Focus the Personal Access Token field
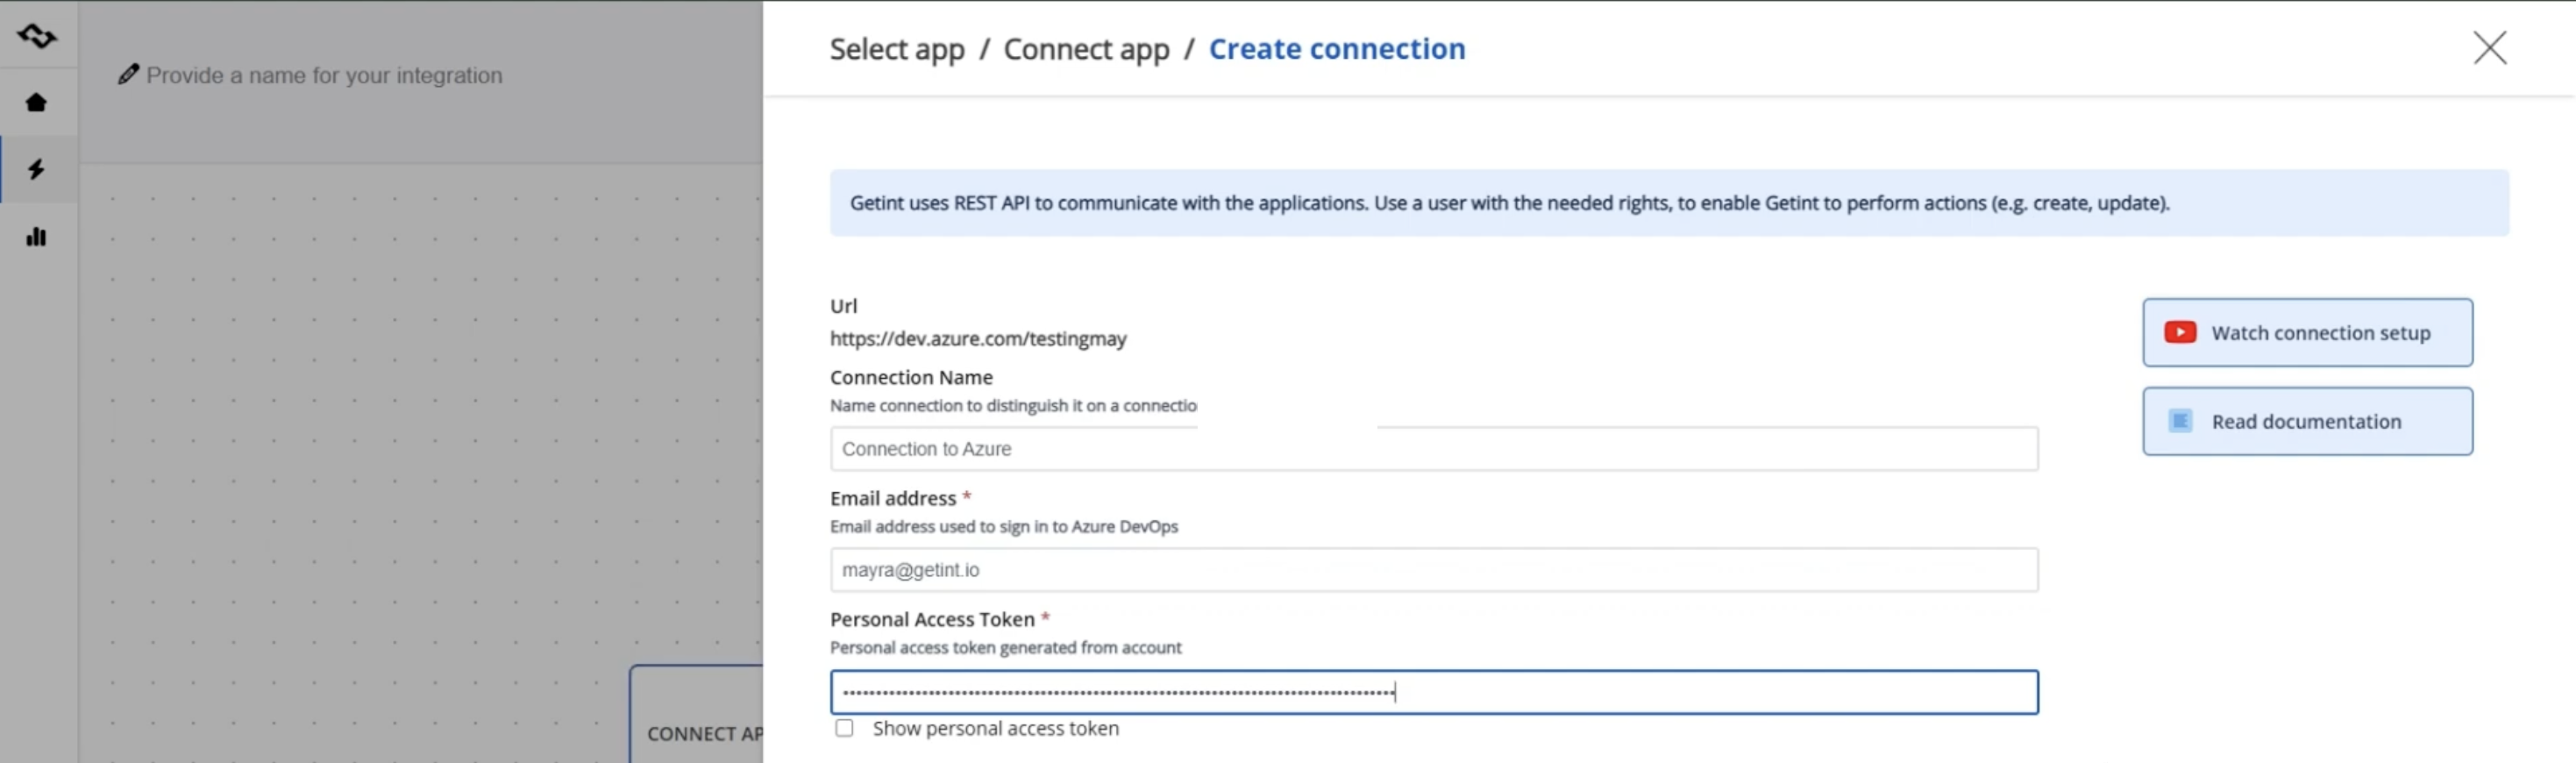The height and width of the screenshot is (763, 2576). pos(1434,692)
